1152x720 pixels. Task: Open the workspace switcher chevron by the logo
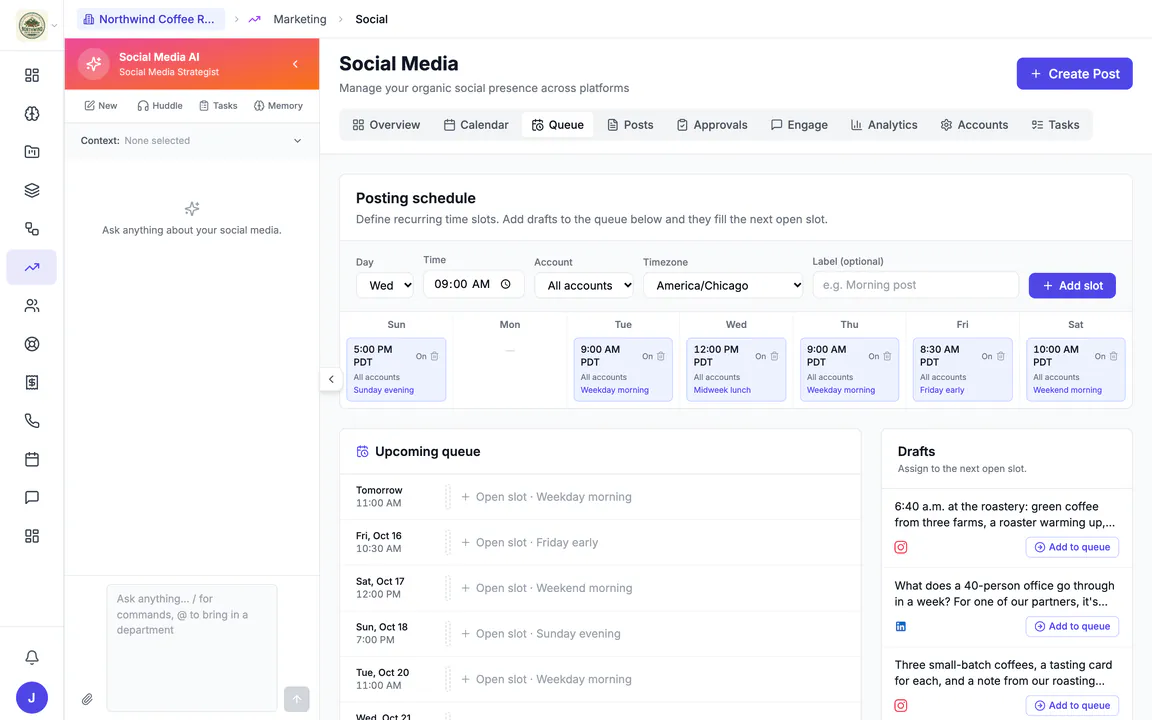coord(54,26)
